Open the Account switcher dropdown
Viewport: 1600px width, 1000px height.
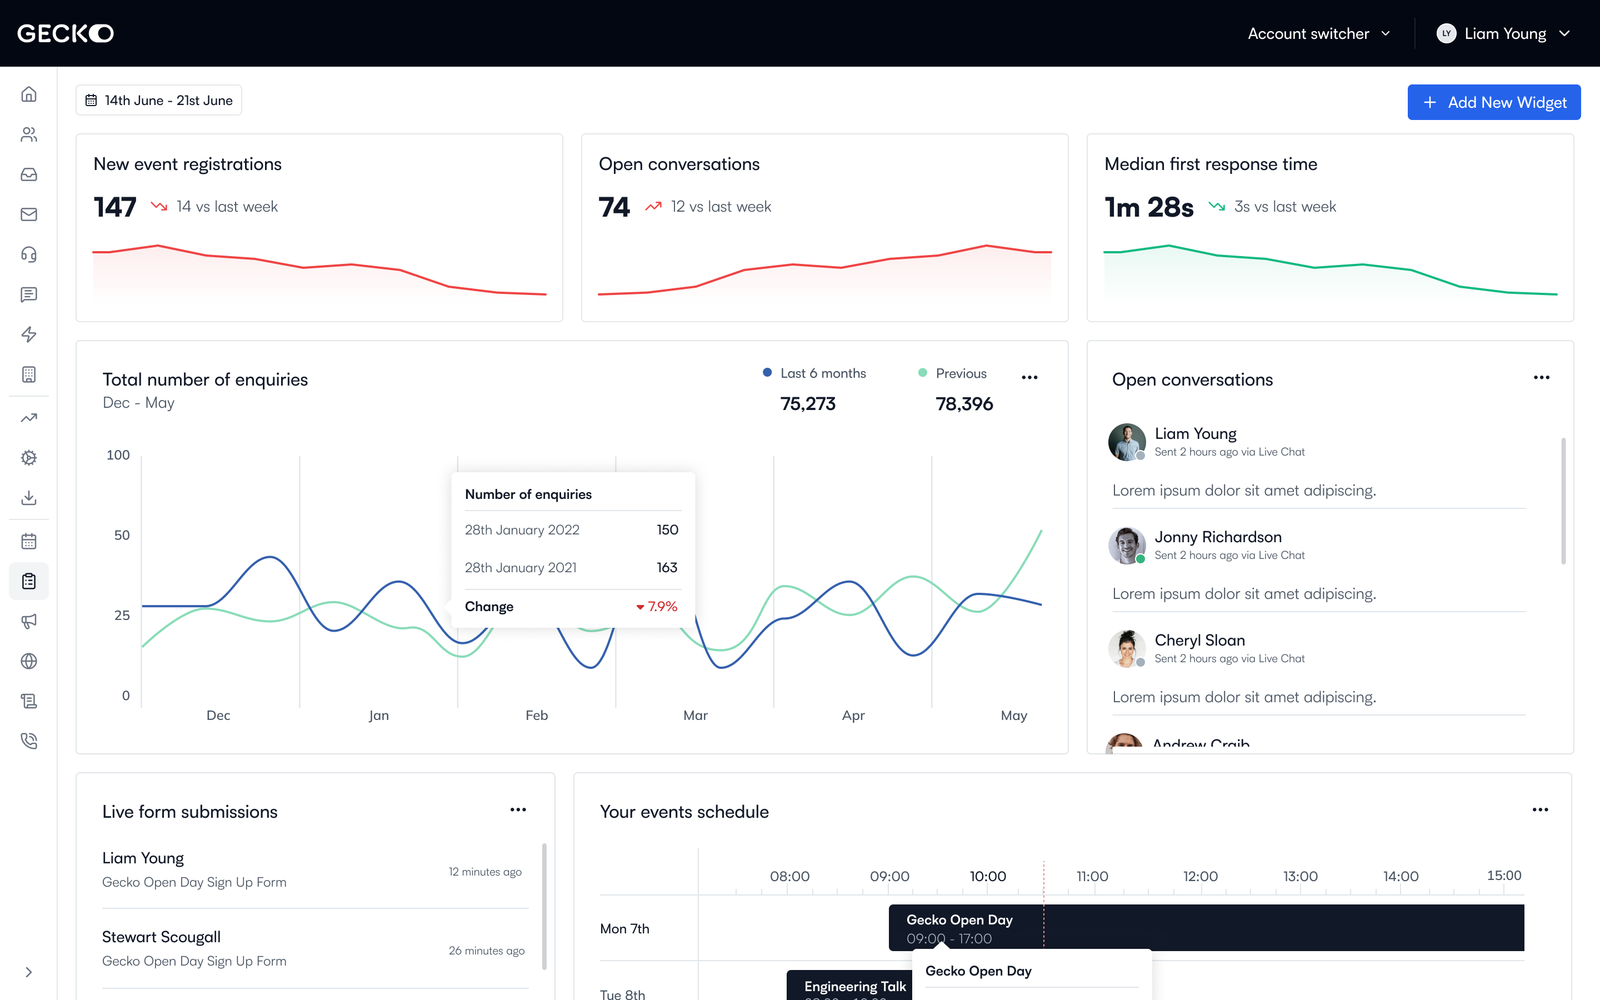point(1319,33)
